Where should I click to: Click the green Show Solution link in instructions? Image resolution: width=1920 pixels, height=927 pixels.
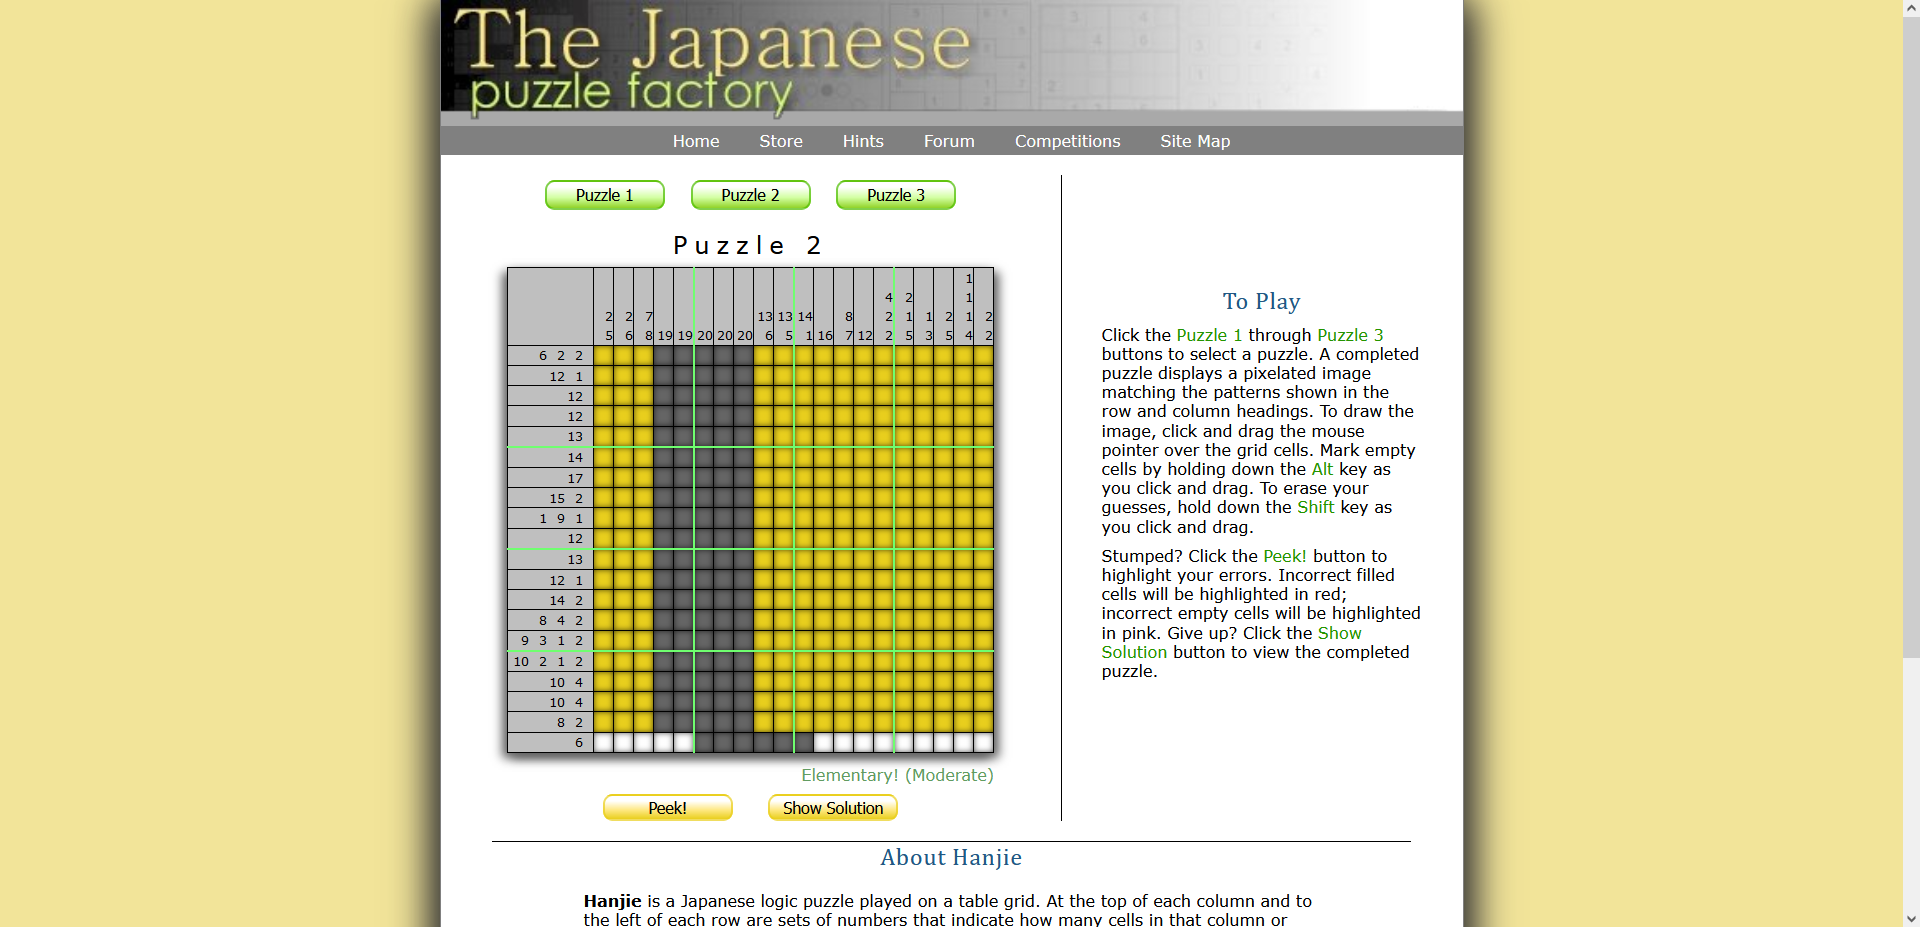pyautogui.click(x=1133, y=652)
